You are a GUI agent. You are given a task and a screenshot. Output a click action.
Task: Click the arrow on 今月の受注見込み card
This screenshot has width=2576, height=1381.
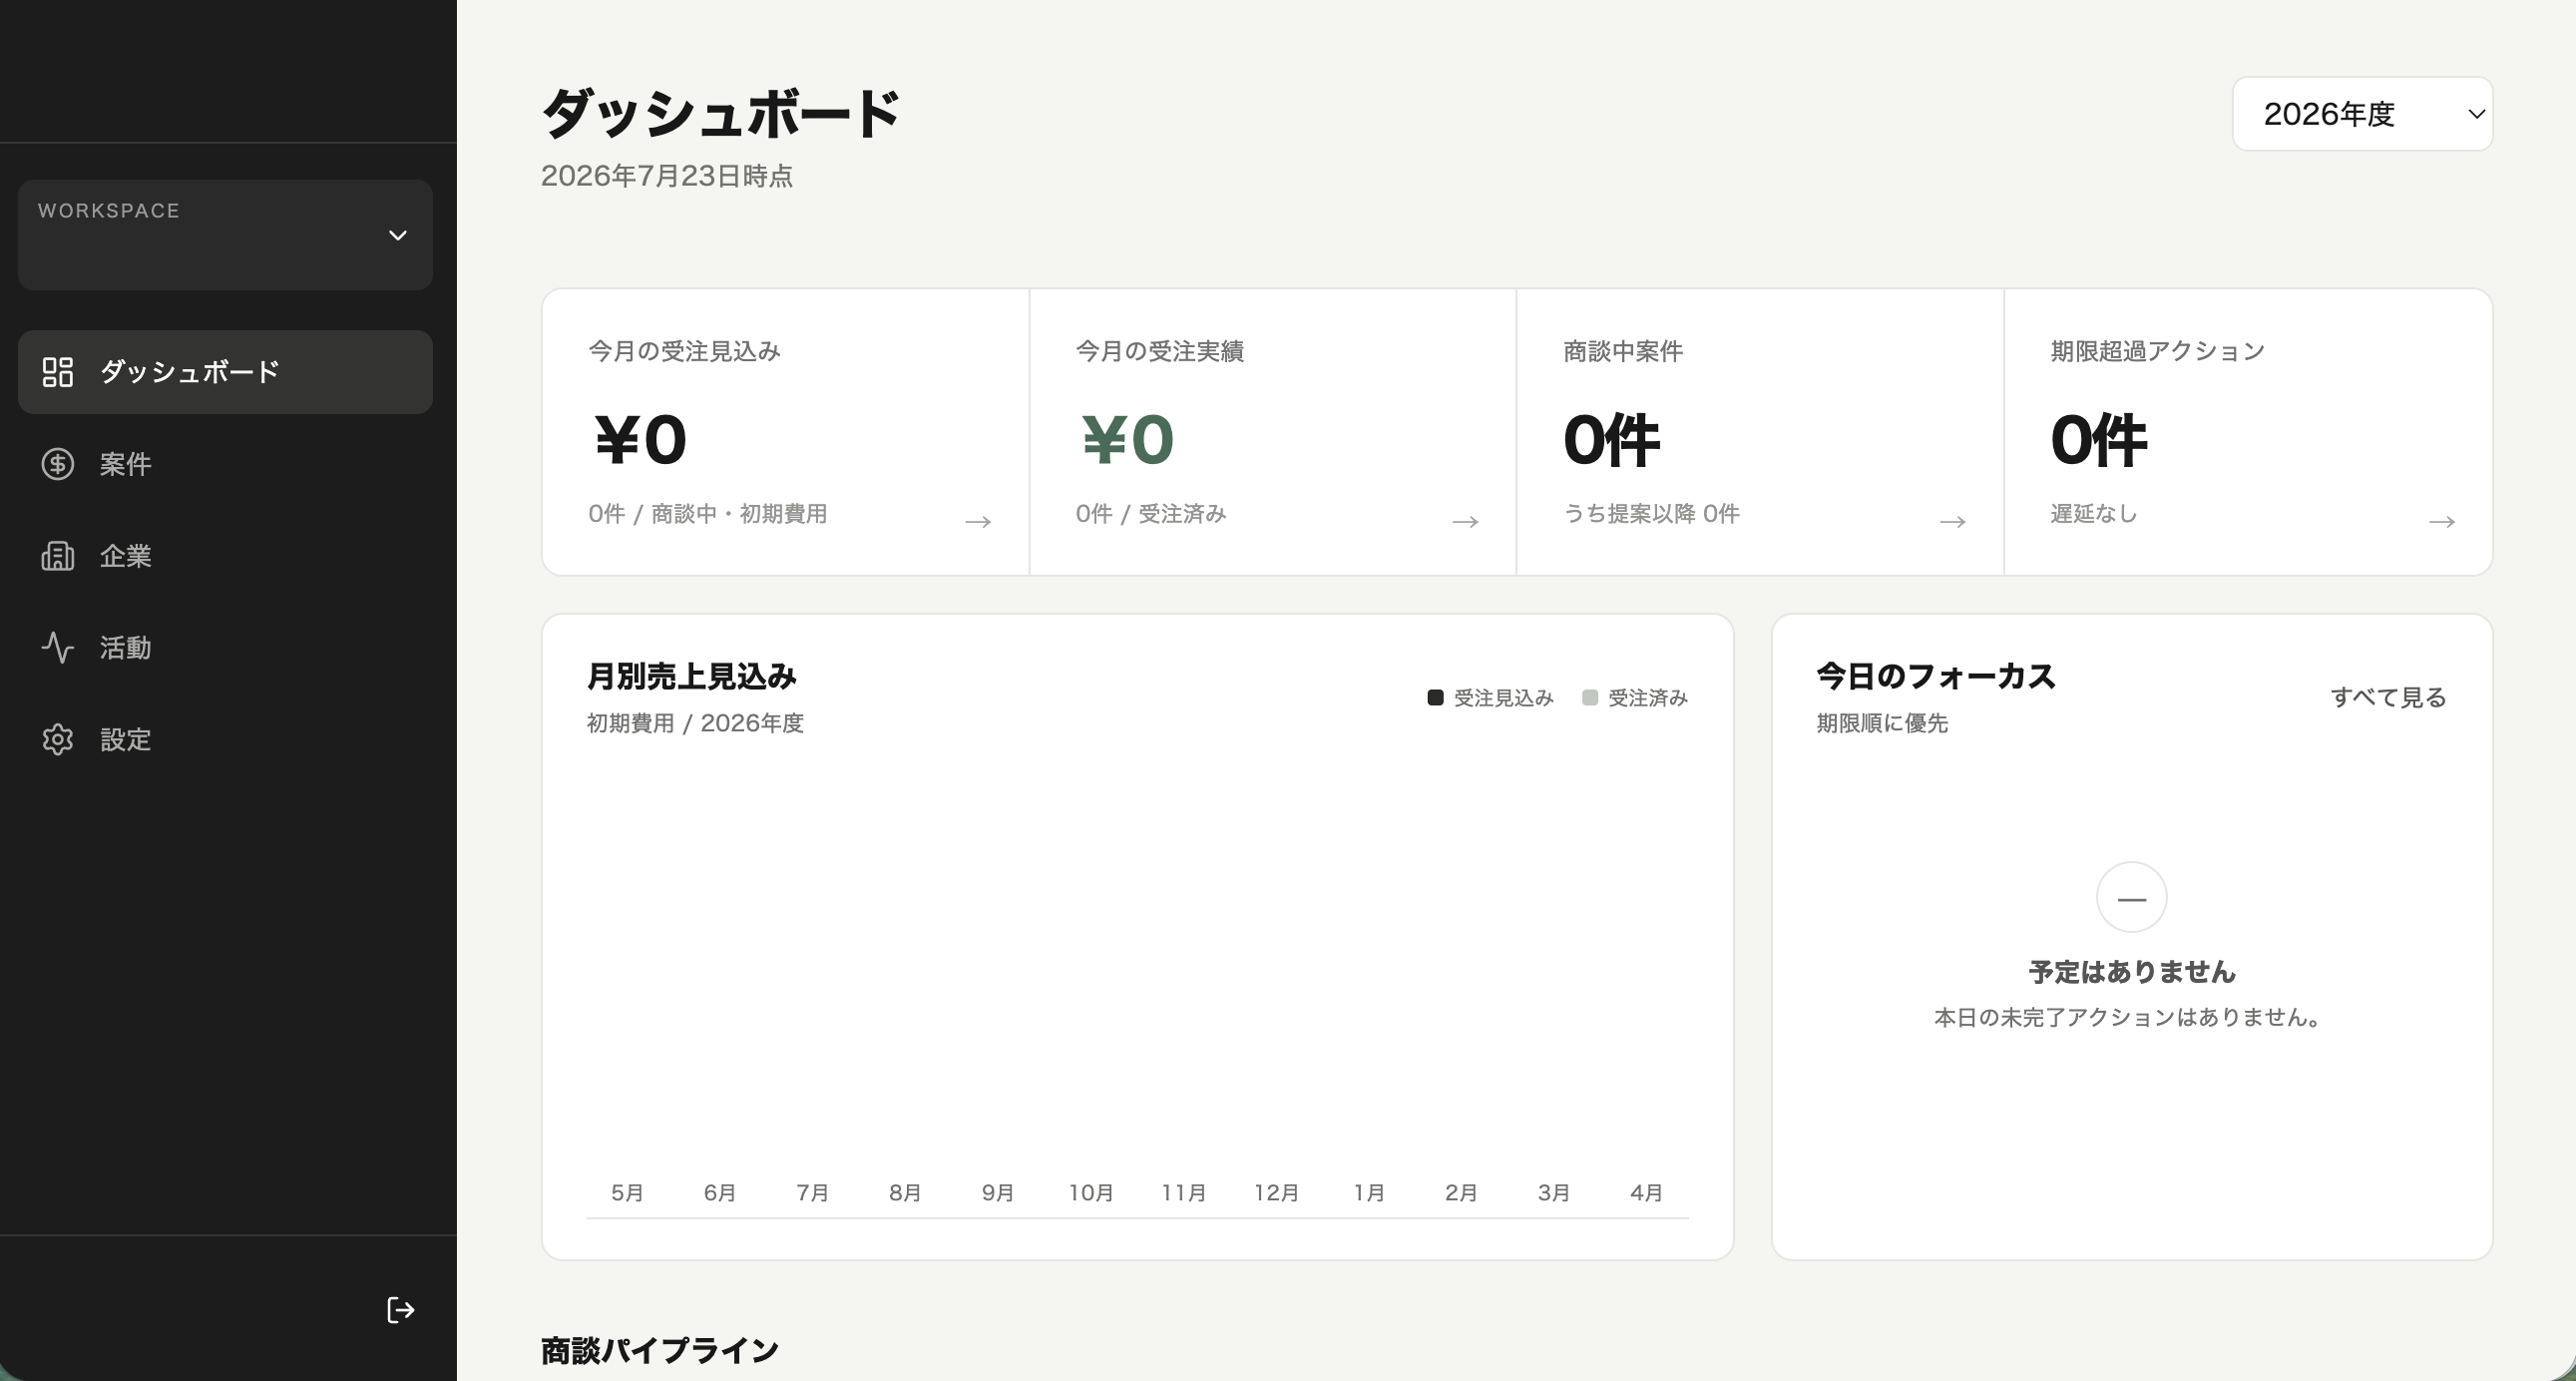pos(978,522)
